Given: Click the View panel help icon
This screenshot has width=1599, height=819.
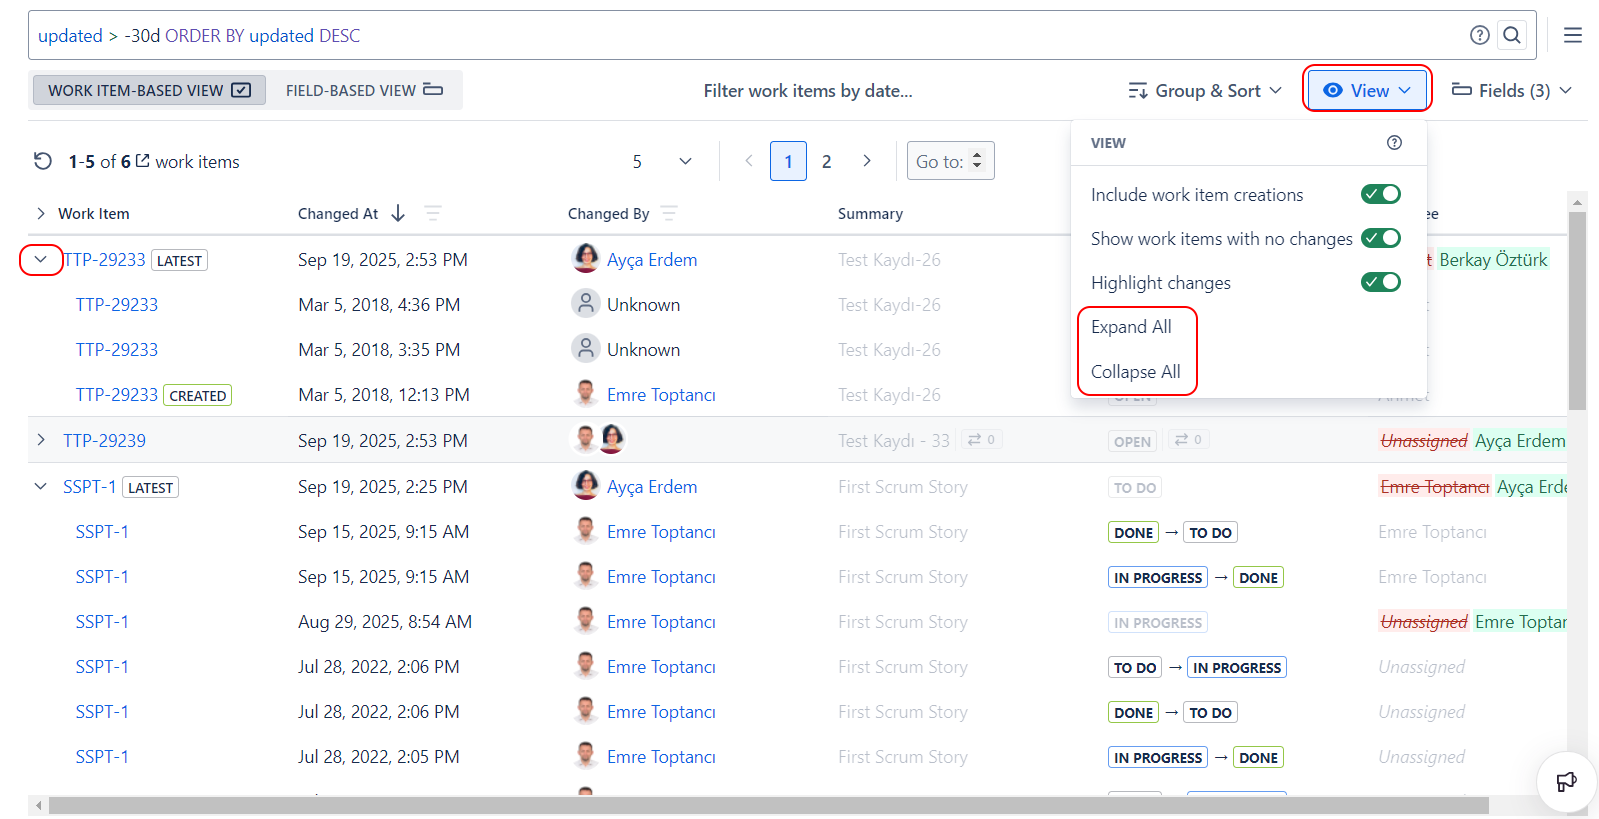Looking at the screenshot, I should coord(1394,143).
